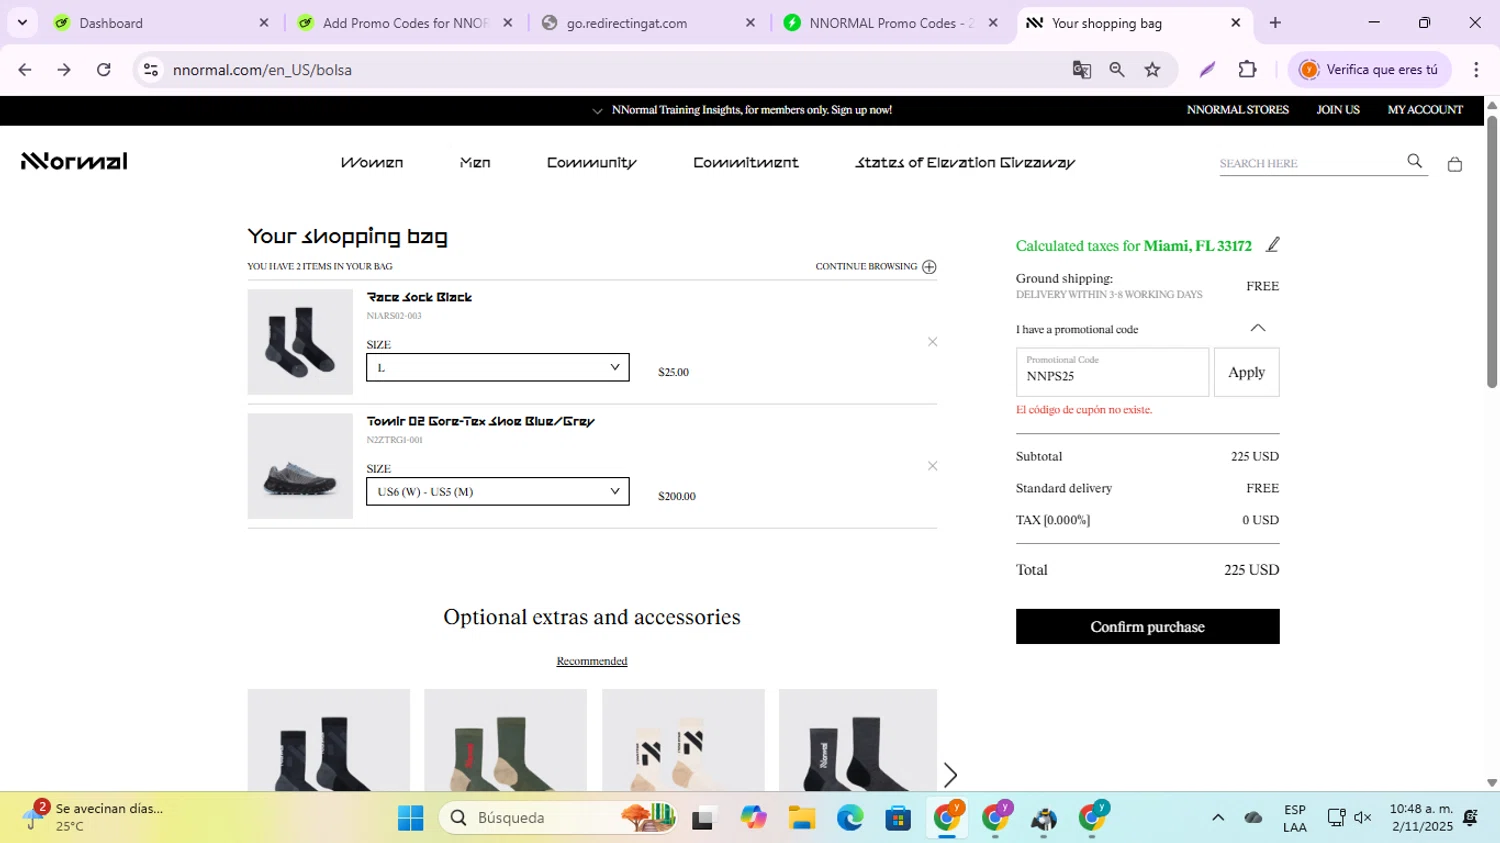Screen dimensions: 1500x843
Task: Open the shopping bag icon in header
Action: 1454,164
